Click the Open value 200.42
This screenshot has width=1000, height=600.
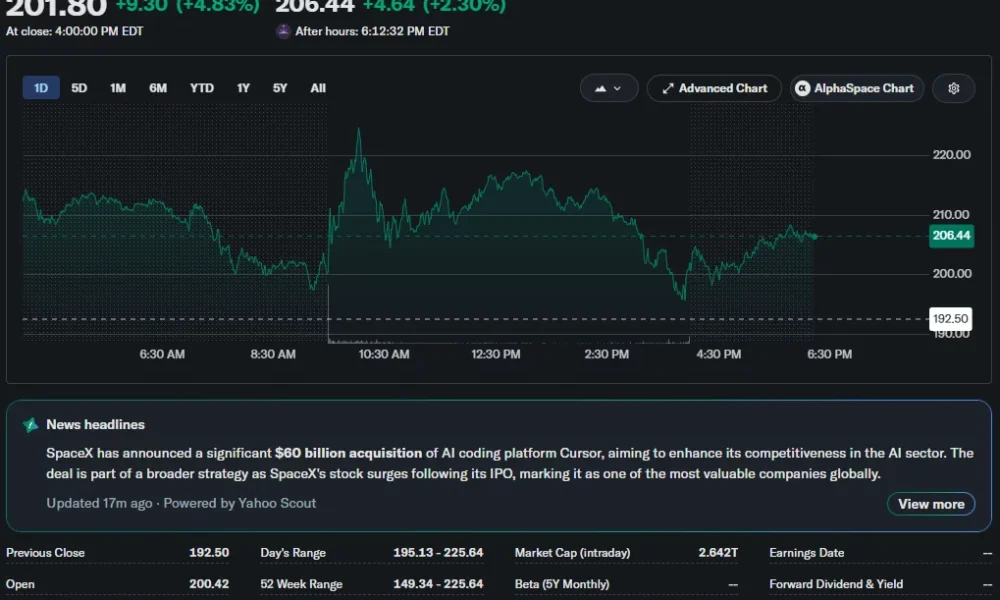pos(209,583)
